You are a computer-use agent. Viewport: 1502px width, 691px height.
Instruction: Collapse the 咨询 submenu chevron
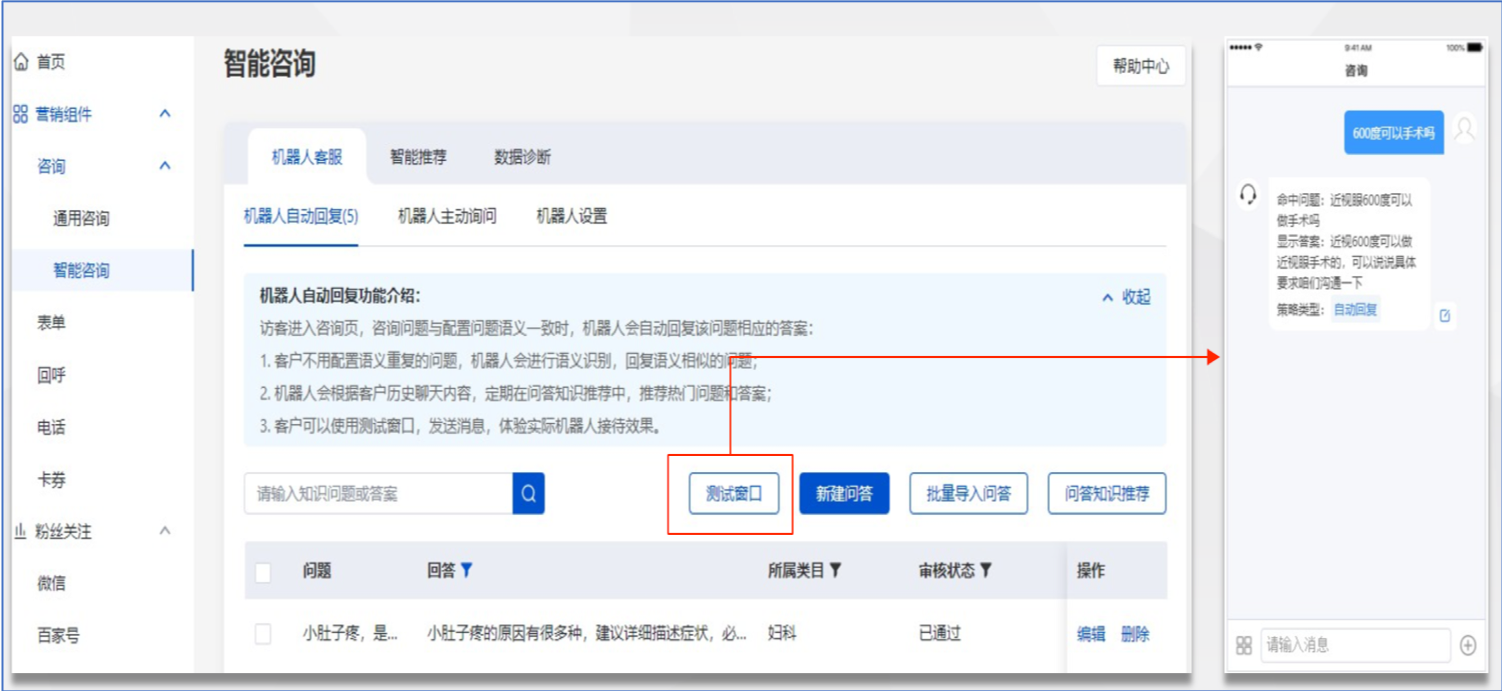point(165,166)
